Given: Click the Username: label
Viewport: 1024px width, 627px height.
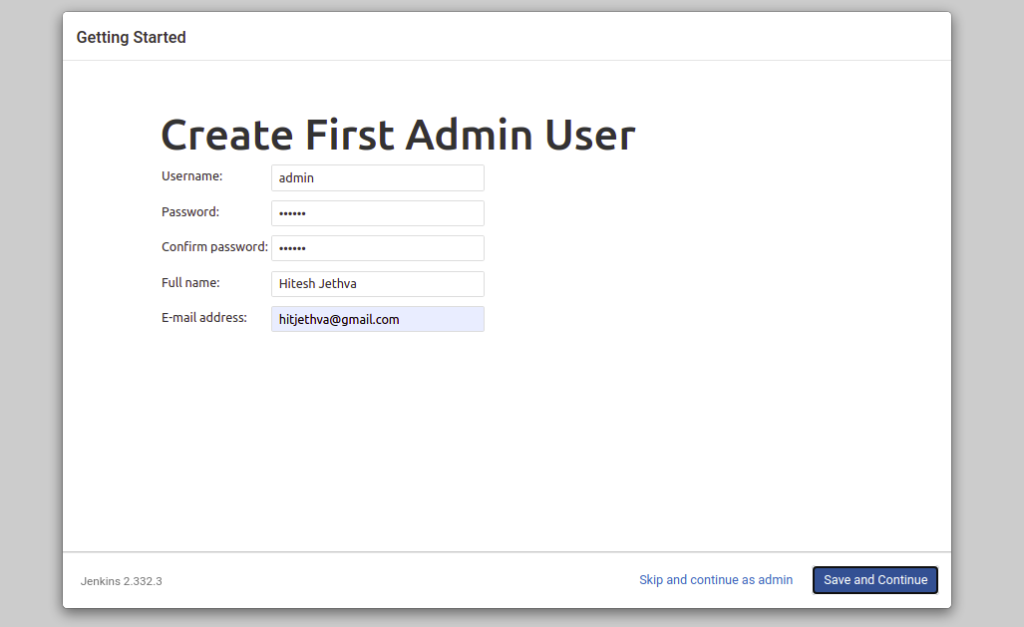Looking at the screenshot, I should 192,176.
